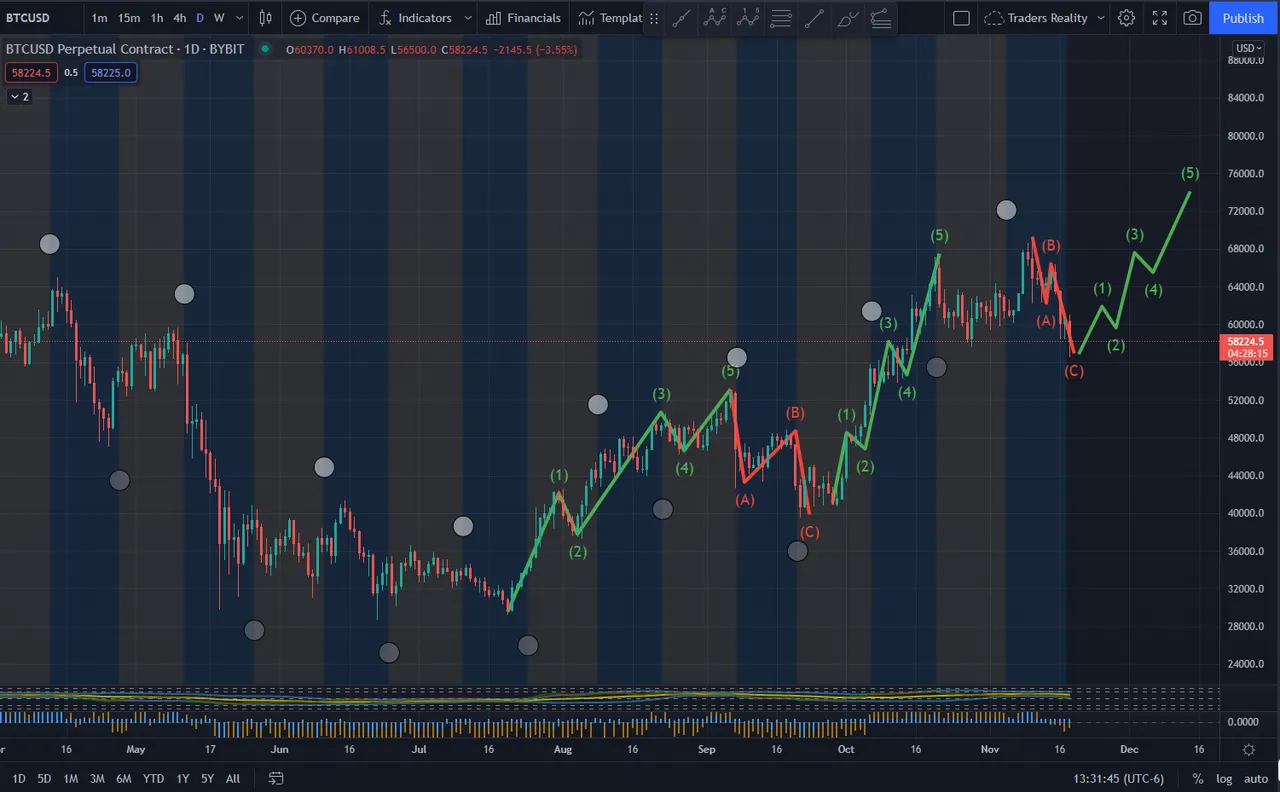The image size is (1280, 792).
Task: Open the Indicators fx dialog
Action: coord(415,18)
